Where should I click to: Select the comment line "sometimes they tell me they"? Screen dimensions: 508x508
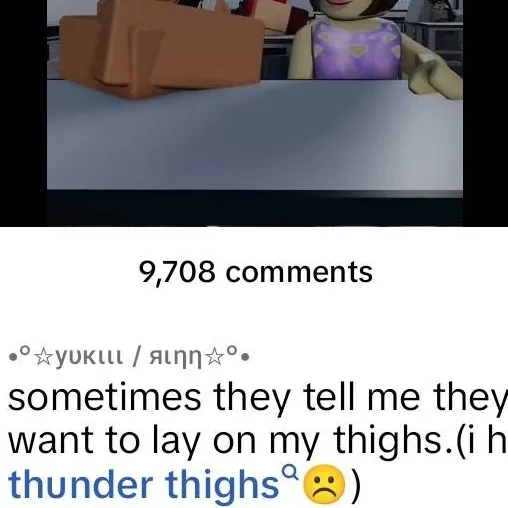point(258,398)
